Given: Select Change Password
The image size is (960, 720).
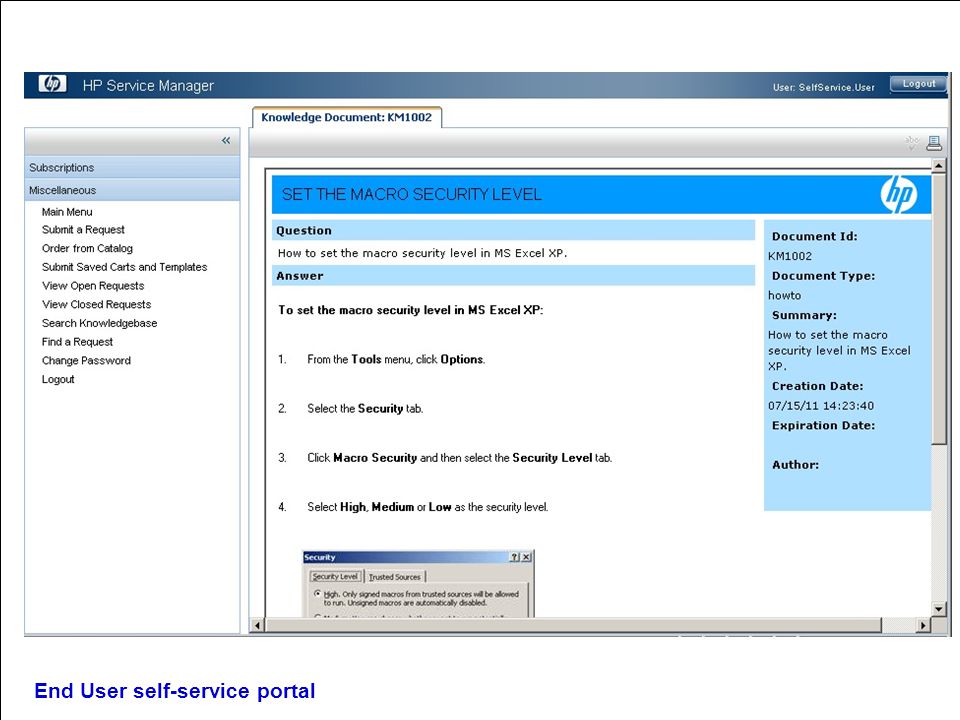Looking at the screenshot, I should pos(86,361).
